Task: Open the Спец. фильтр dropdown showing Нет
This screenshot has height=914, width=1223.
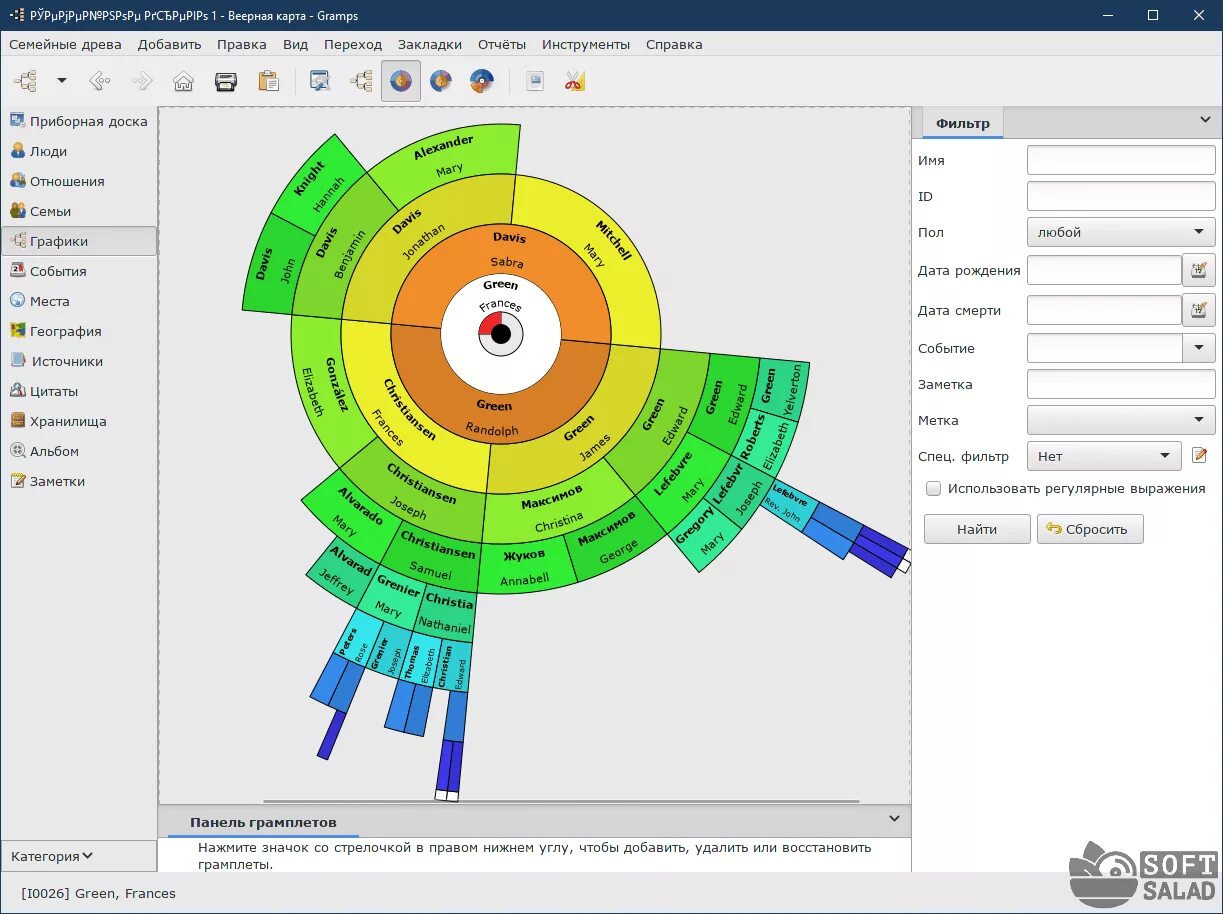Action: (1104, 456)
